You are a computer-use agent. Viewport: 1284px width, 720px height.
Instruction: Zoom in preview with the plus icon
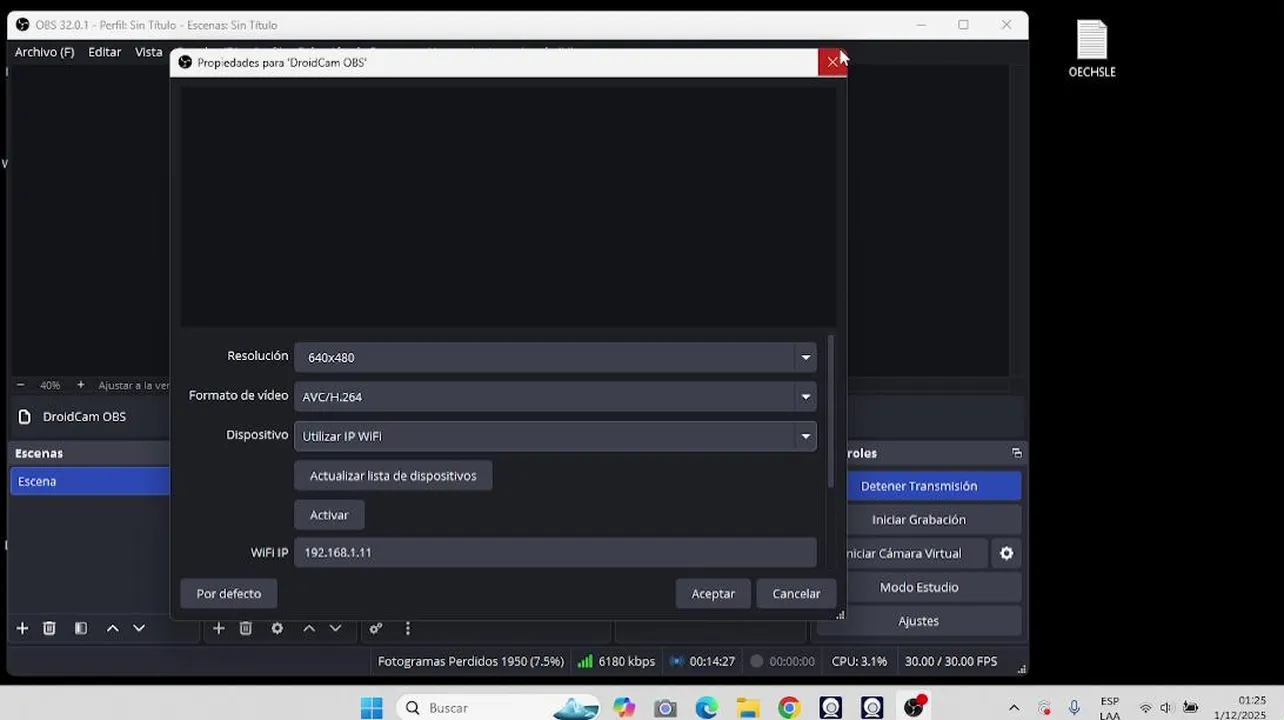81,385
